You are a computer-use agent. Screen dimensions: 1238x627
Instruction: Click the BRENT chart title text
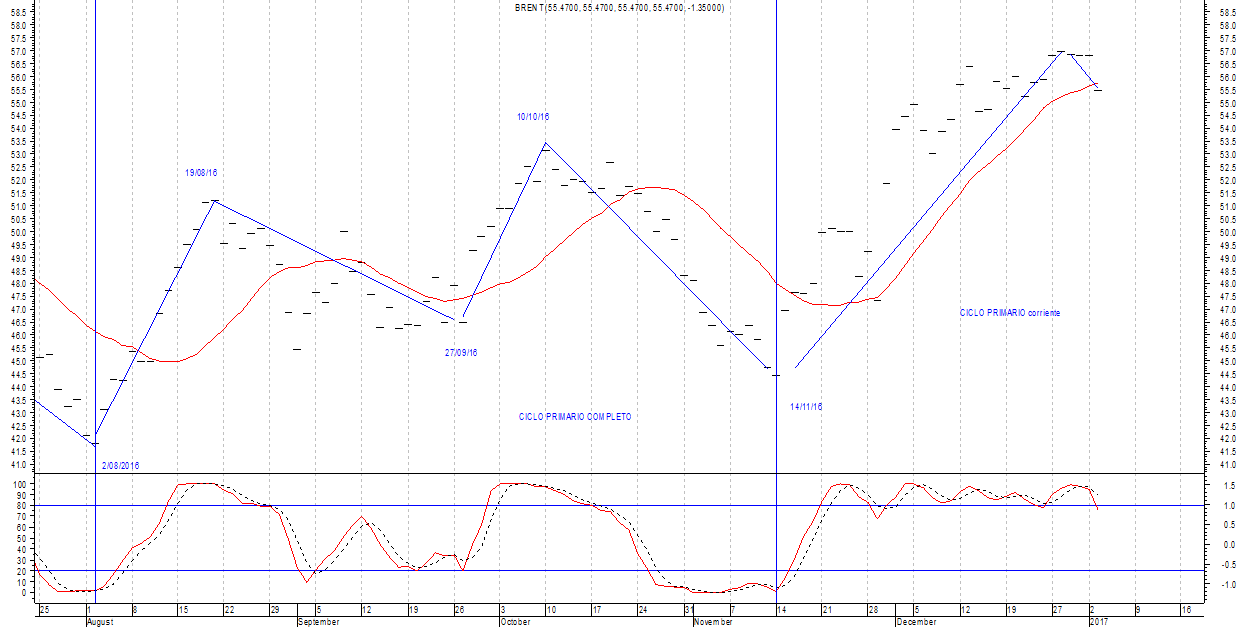(620, 8)
